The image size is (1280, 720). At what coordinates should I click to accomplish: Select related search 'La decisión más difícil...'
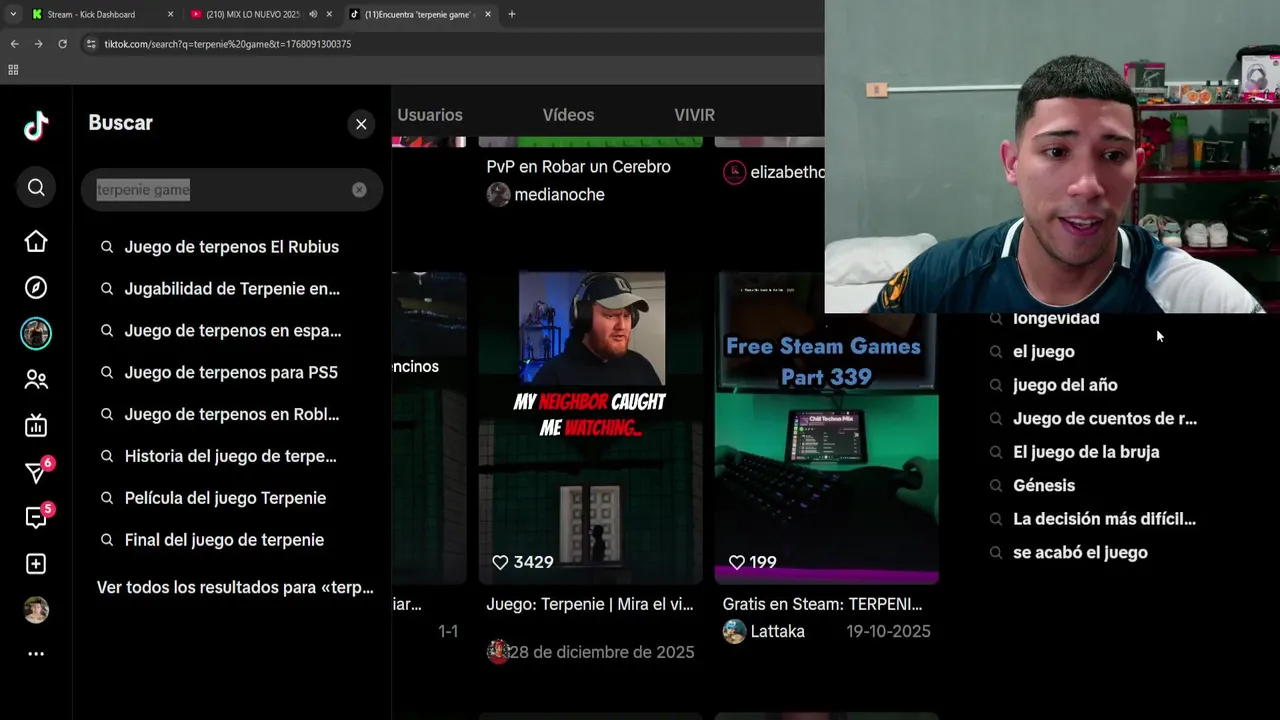(x=1104, y=519)
